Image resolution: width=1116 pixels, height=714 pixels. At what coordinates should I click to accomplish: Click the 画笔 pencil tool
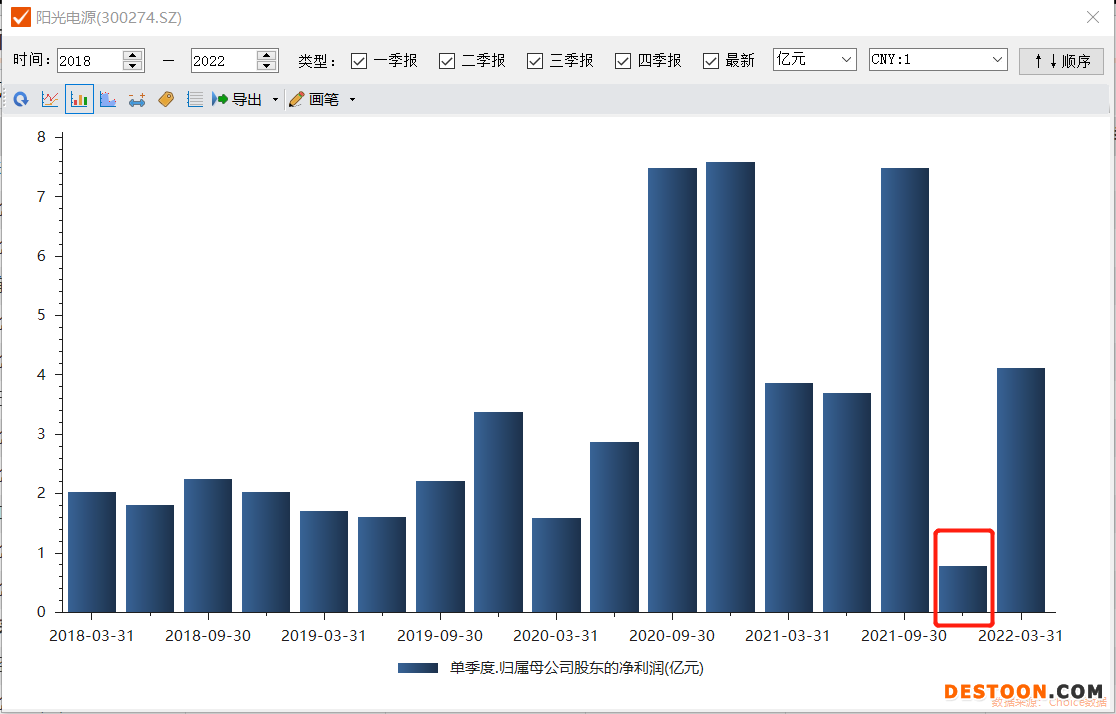click(315, 100)
